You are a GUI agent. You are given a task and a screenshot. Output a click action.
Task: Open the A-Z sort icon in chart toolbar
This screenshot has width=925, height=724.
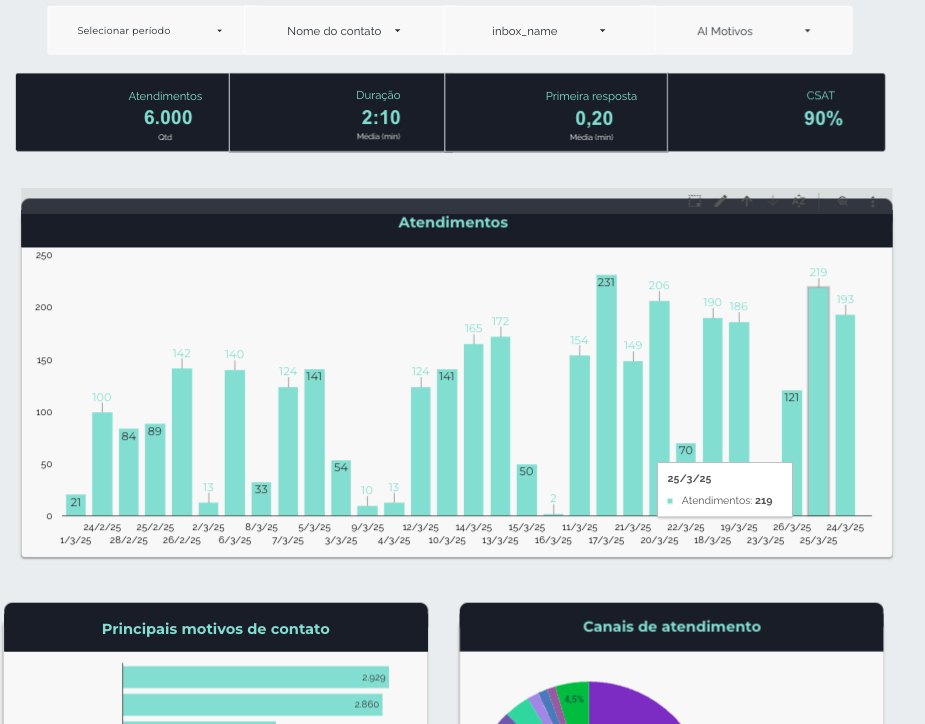[799, 201]
